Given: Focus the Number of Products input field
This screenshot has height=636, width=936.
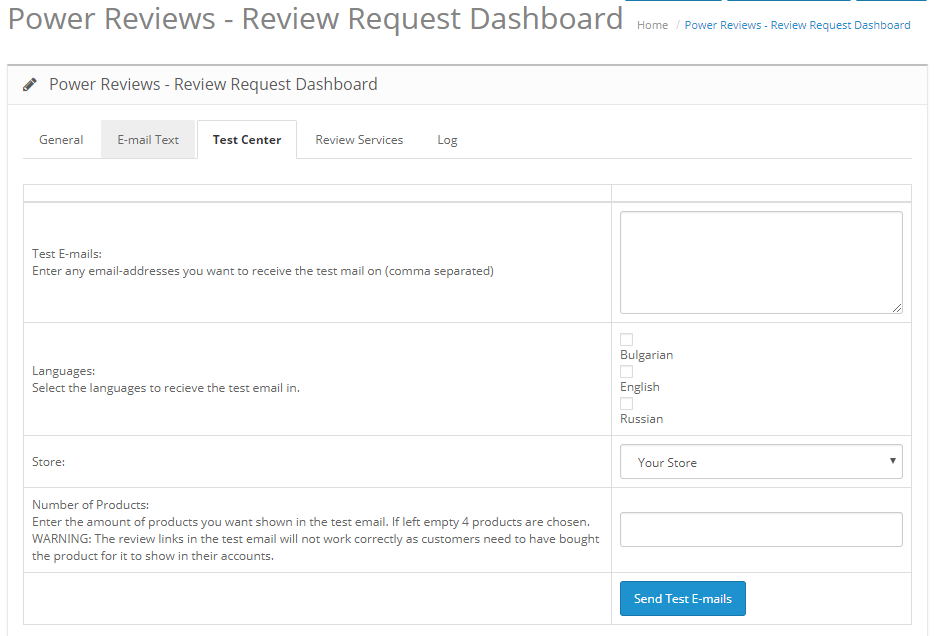Looking at the screenshot, I should [x=761, y=530].
